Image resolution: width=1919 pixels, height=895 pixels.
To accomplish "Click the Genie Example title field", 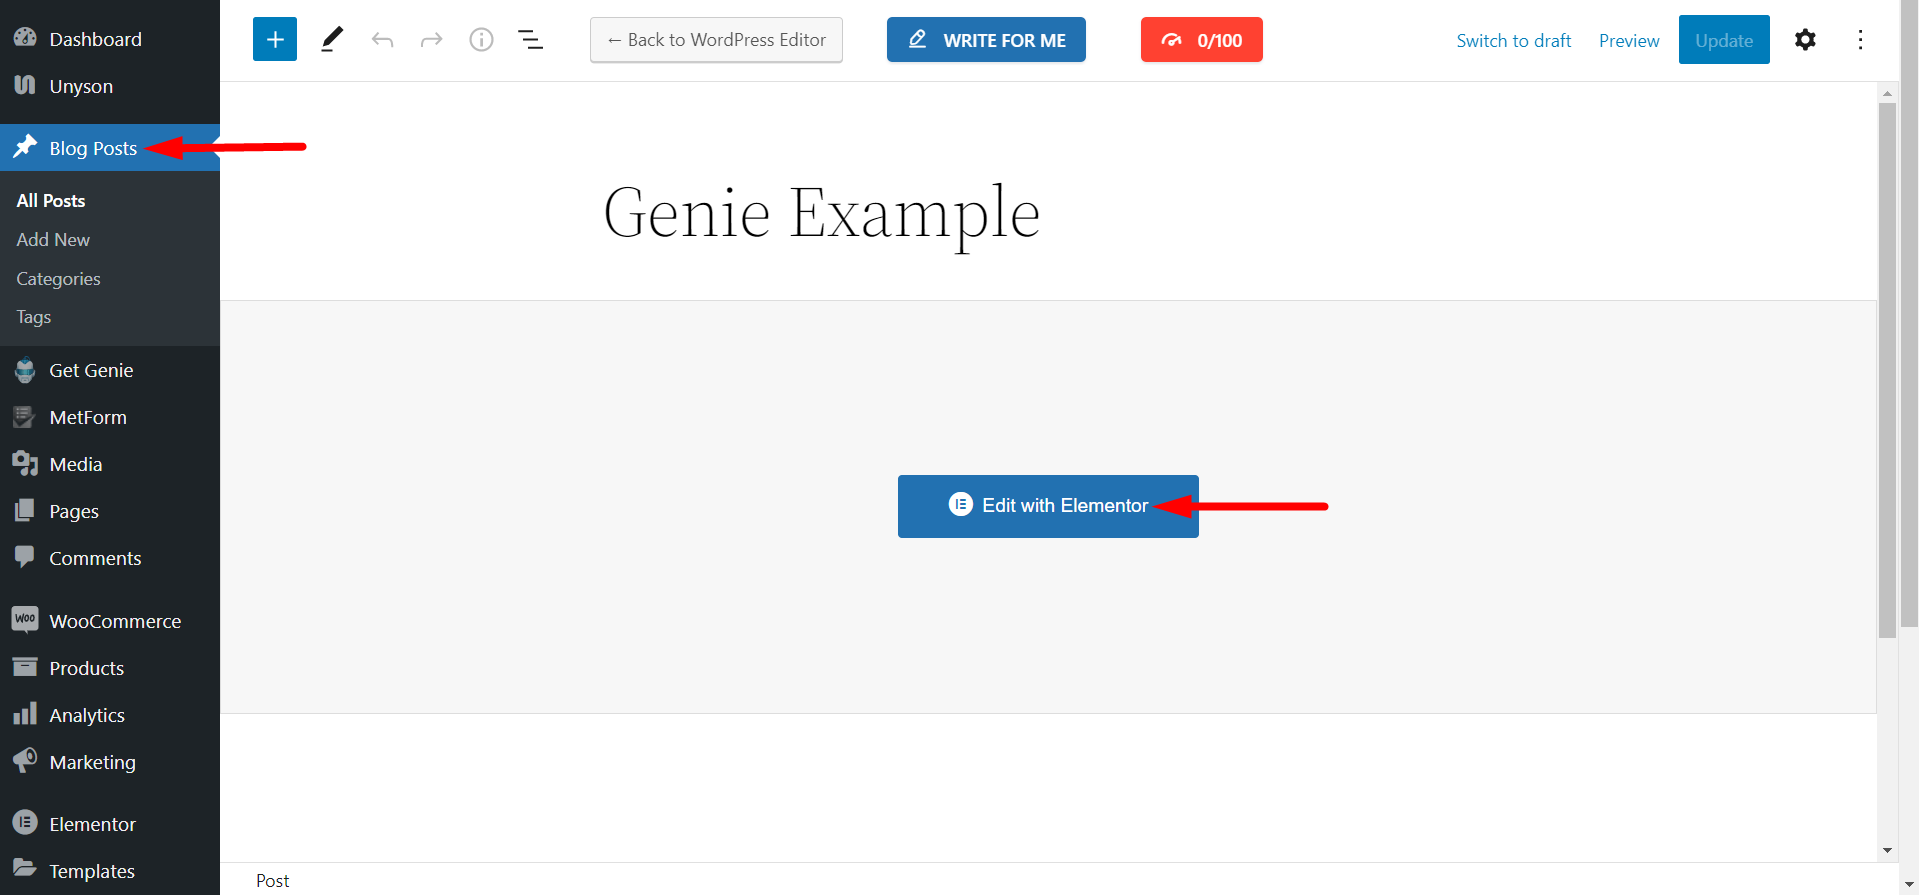I will 822,213.
